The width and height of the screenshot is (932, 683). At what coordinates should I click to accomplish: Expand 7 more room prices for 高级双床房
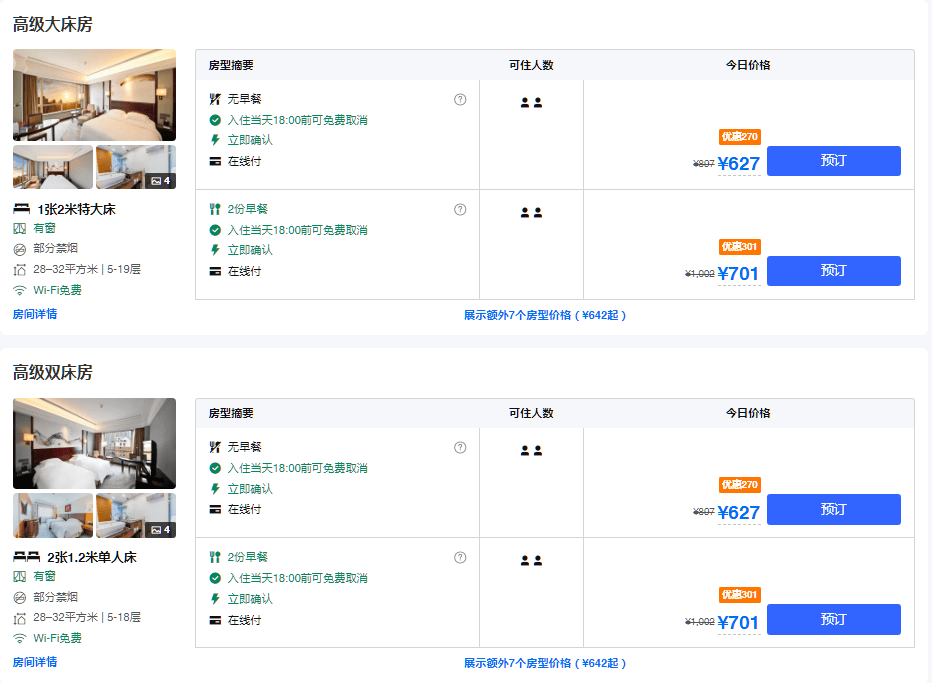pyautogui.click(x=545, y=663)
